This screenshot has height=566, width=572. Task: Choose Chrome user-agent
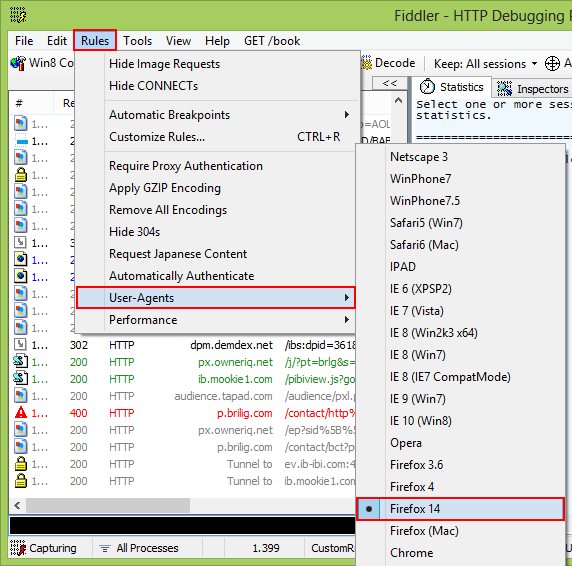pos(460,553)
